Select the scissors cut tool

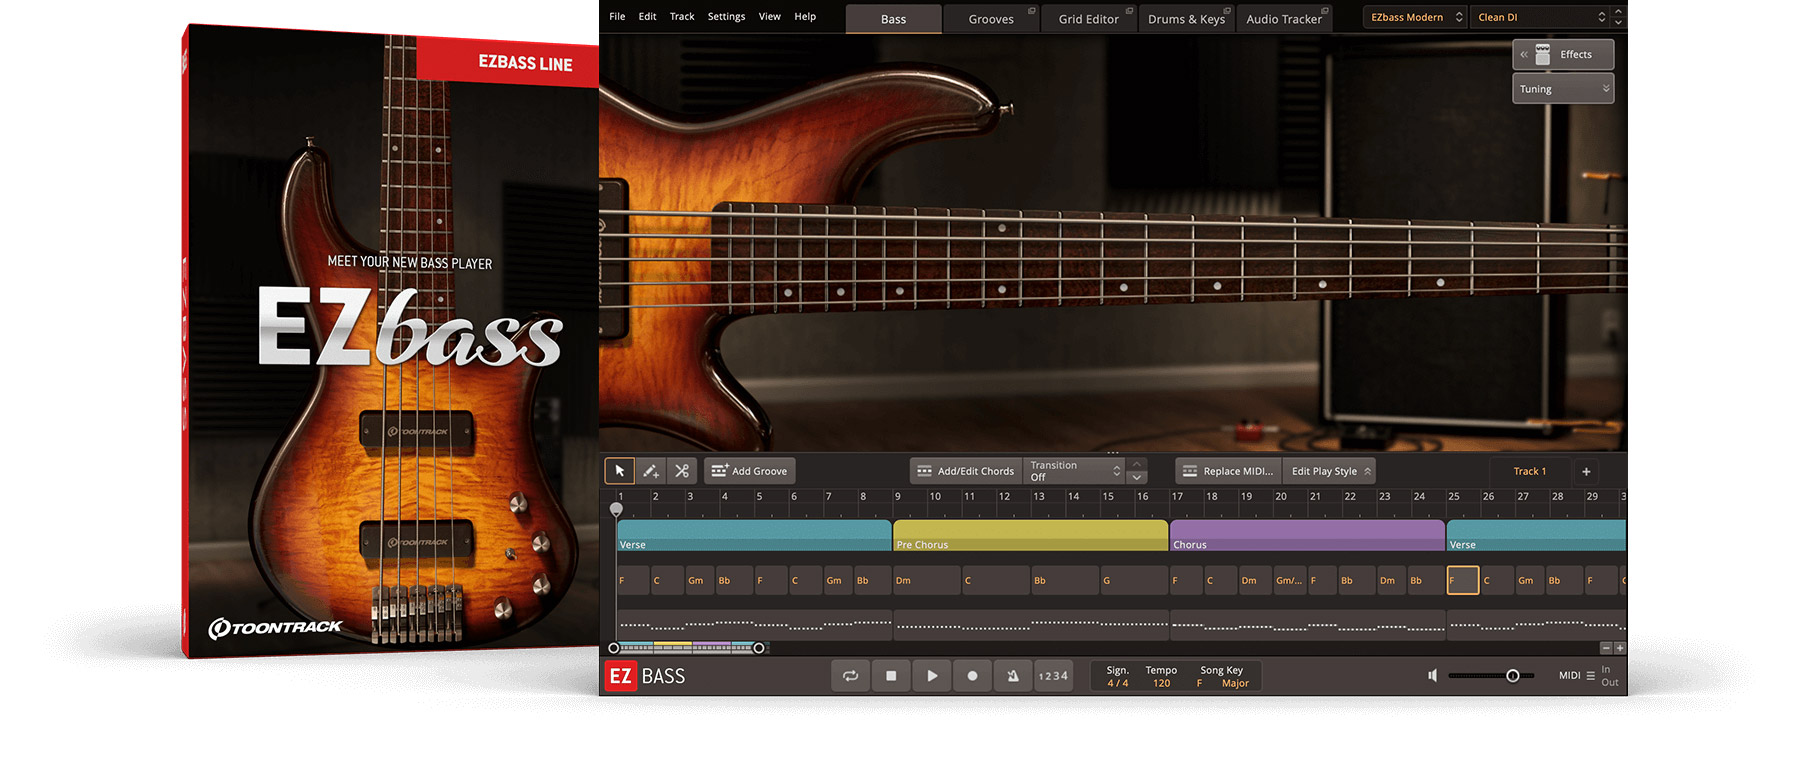coord(682,471)
